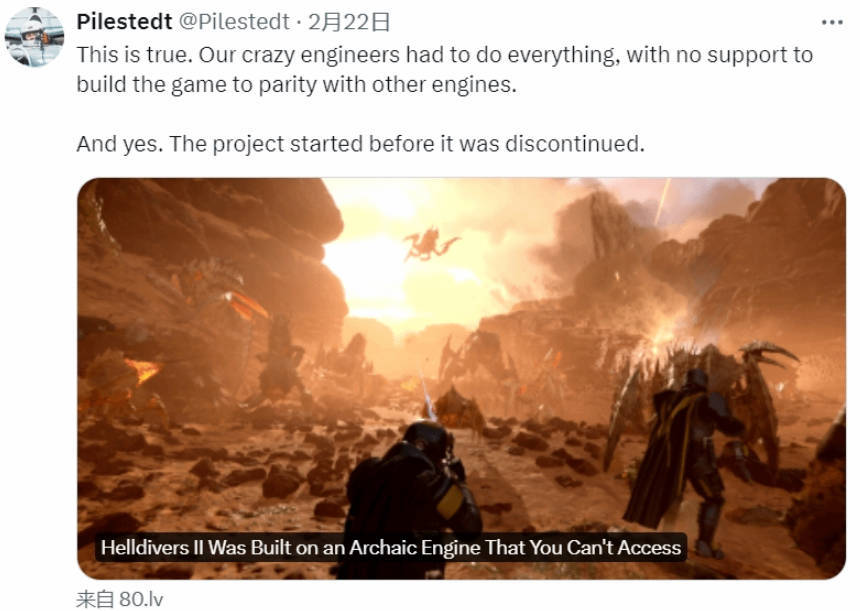Click Pilestedt's profile avatar picture
This screenshot has width=860, height=611.
tap(34, 37)
